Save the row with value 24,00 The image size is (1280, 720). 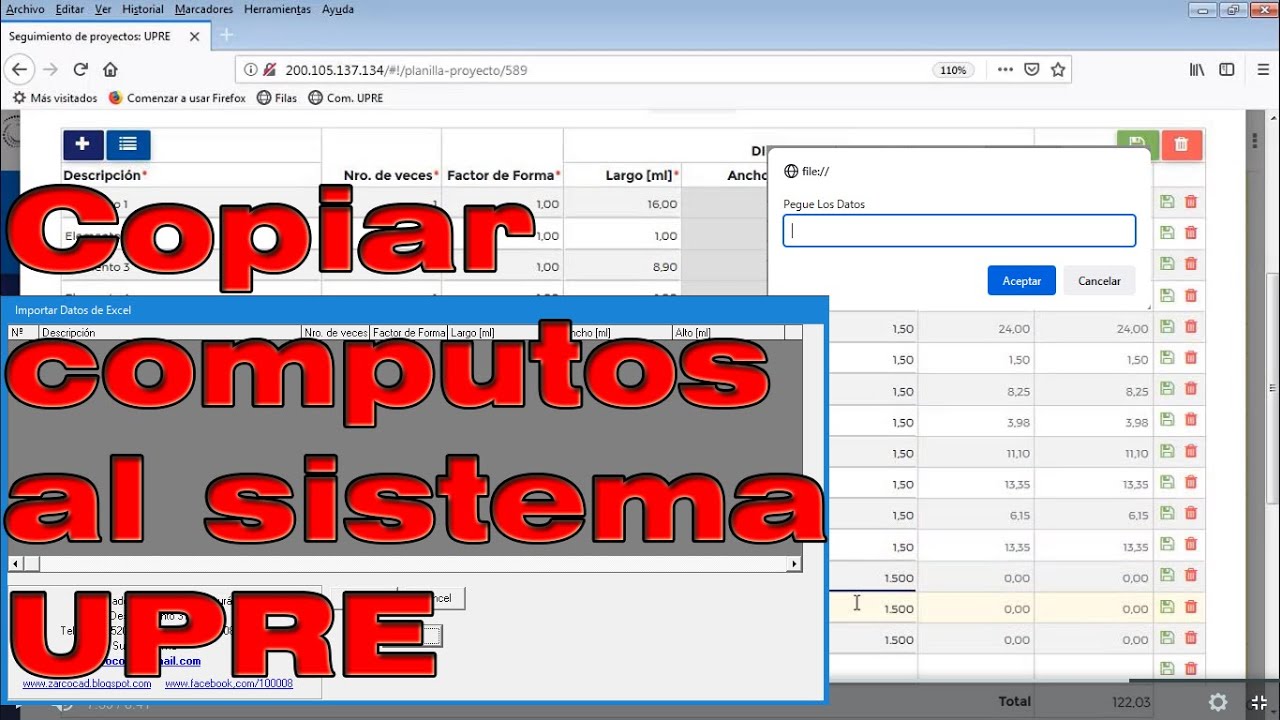(x=1167, y=327)
